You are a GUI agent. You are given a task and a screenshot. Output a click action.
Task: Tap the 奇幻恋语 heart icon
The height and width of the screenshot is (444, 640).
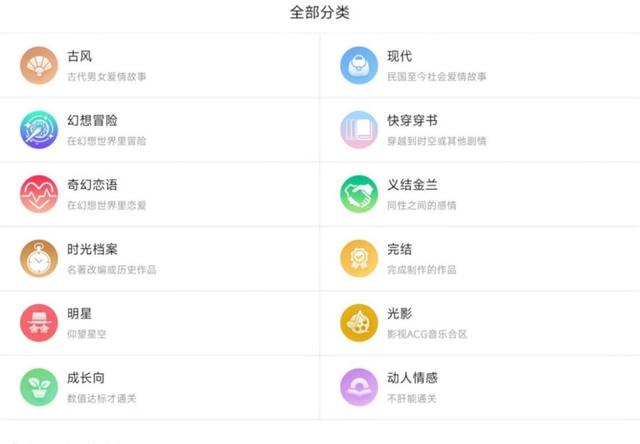coord(39,194)
